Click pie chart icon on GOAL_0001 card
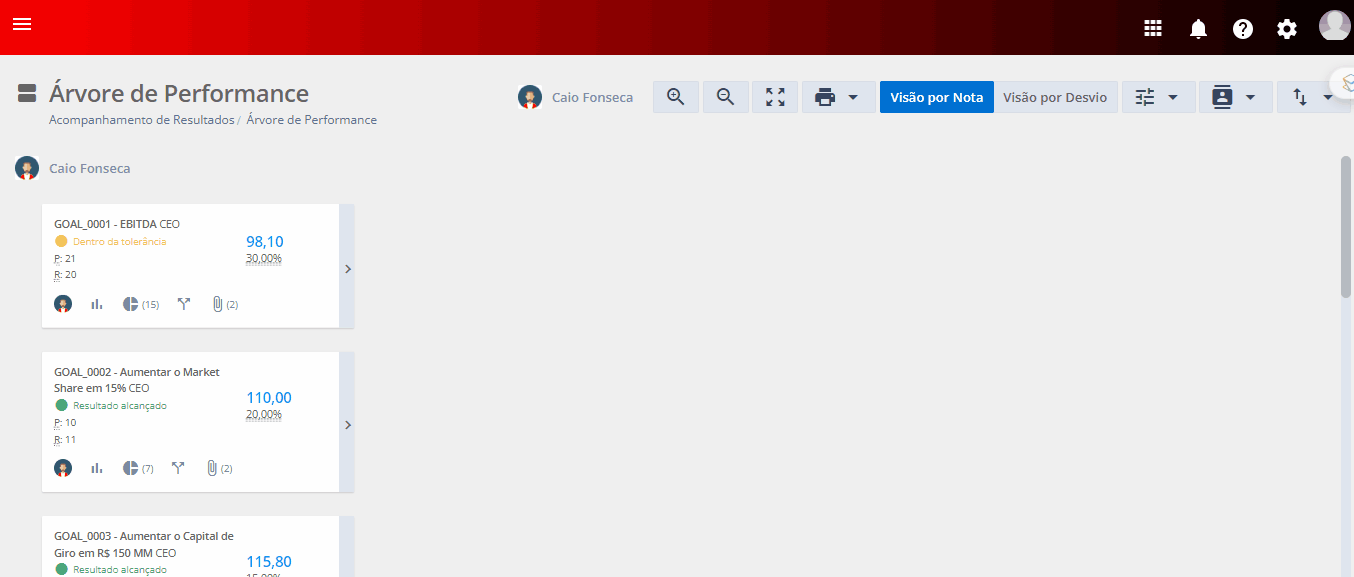Viewport: 1354px width, 577px height. coord(130,304)
